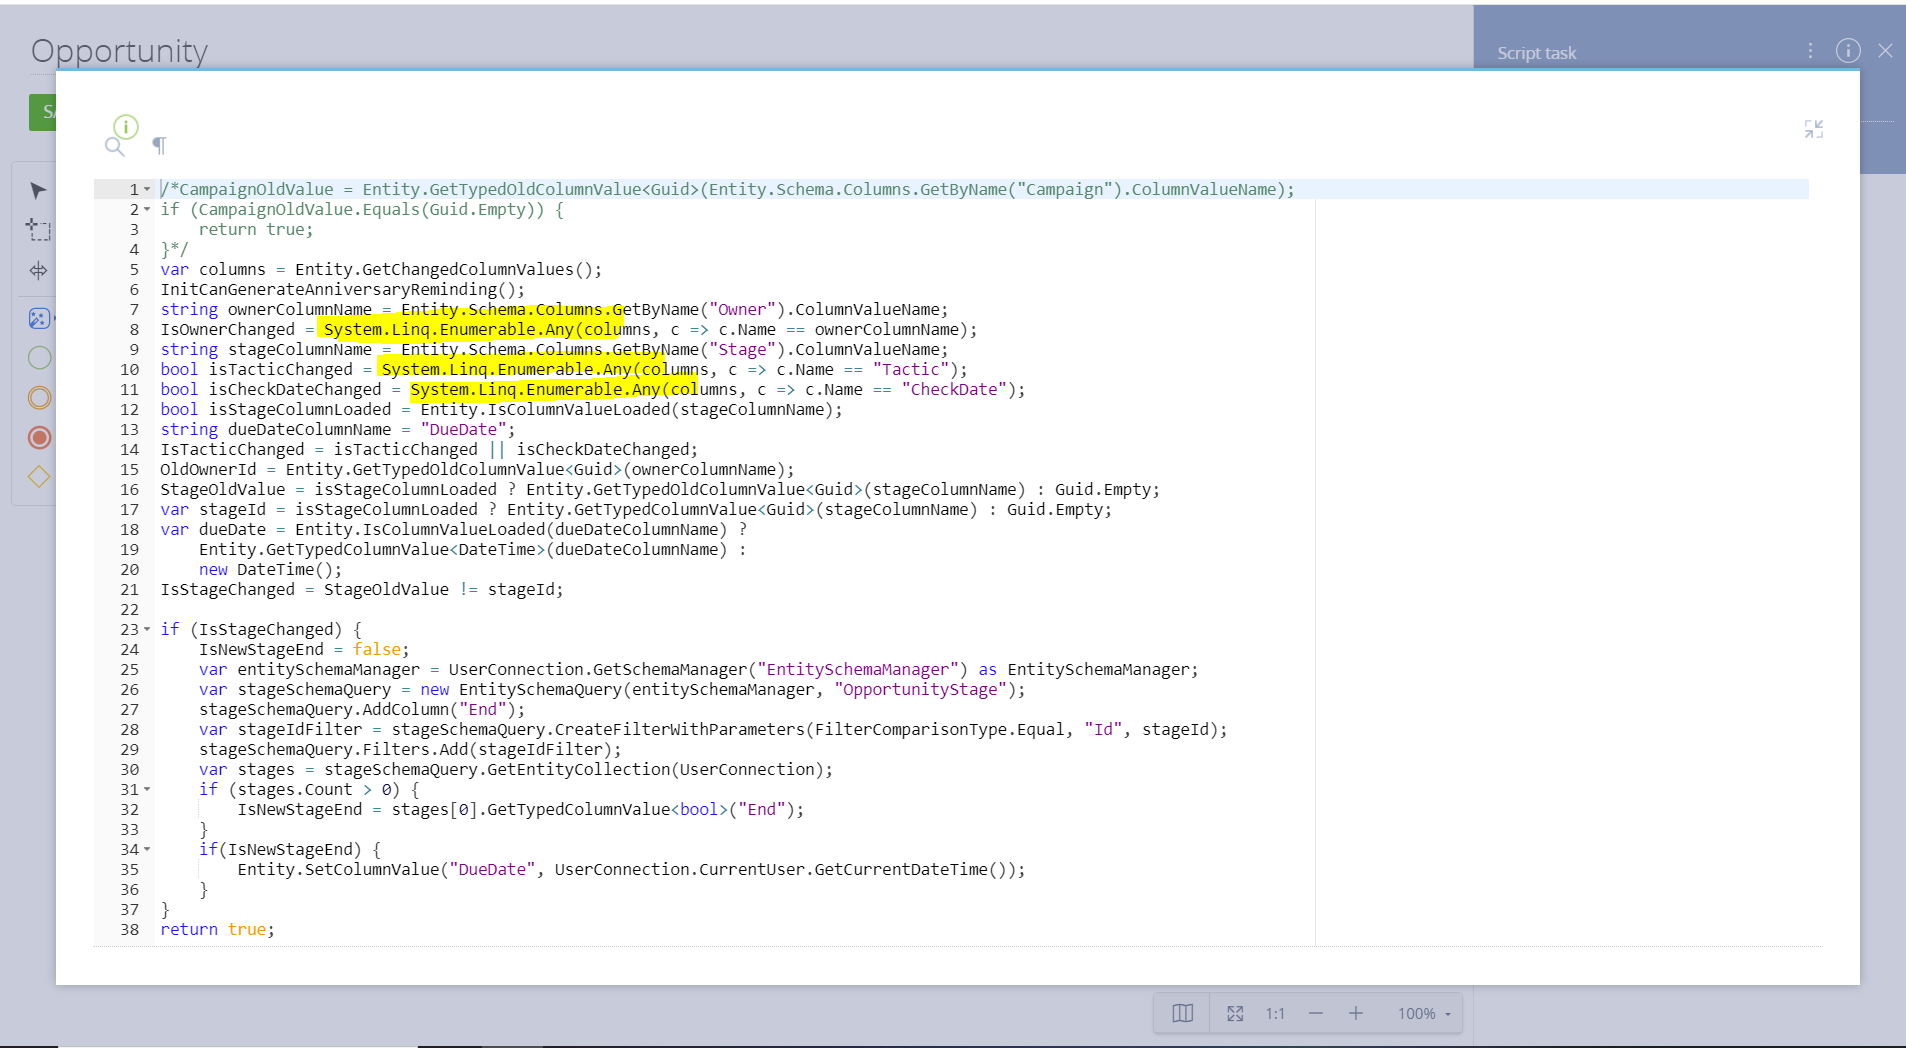Select the lasso selection tool on the sidebar
The height and width of the screenshot is (1048, 1906).
(38, 230)
